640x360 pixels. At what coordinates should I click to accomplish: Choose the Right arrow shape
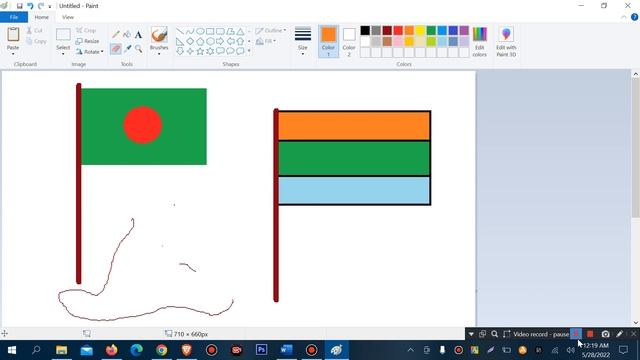220,41
